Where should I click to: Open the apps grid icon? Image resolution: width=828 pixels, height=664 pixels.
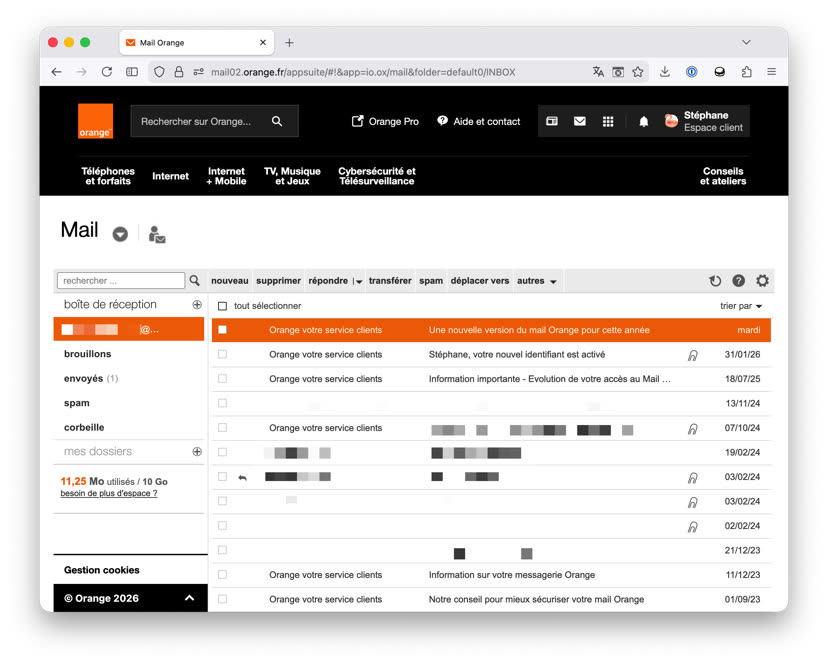click(x=608, y=121)
